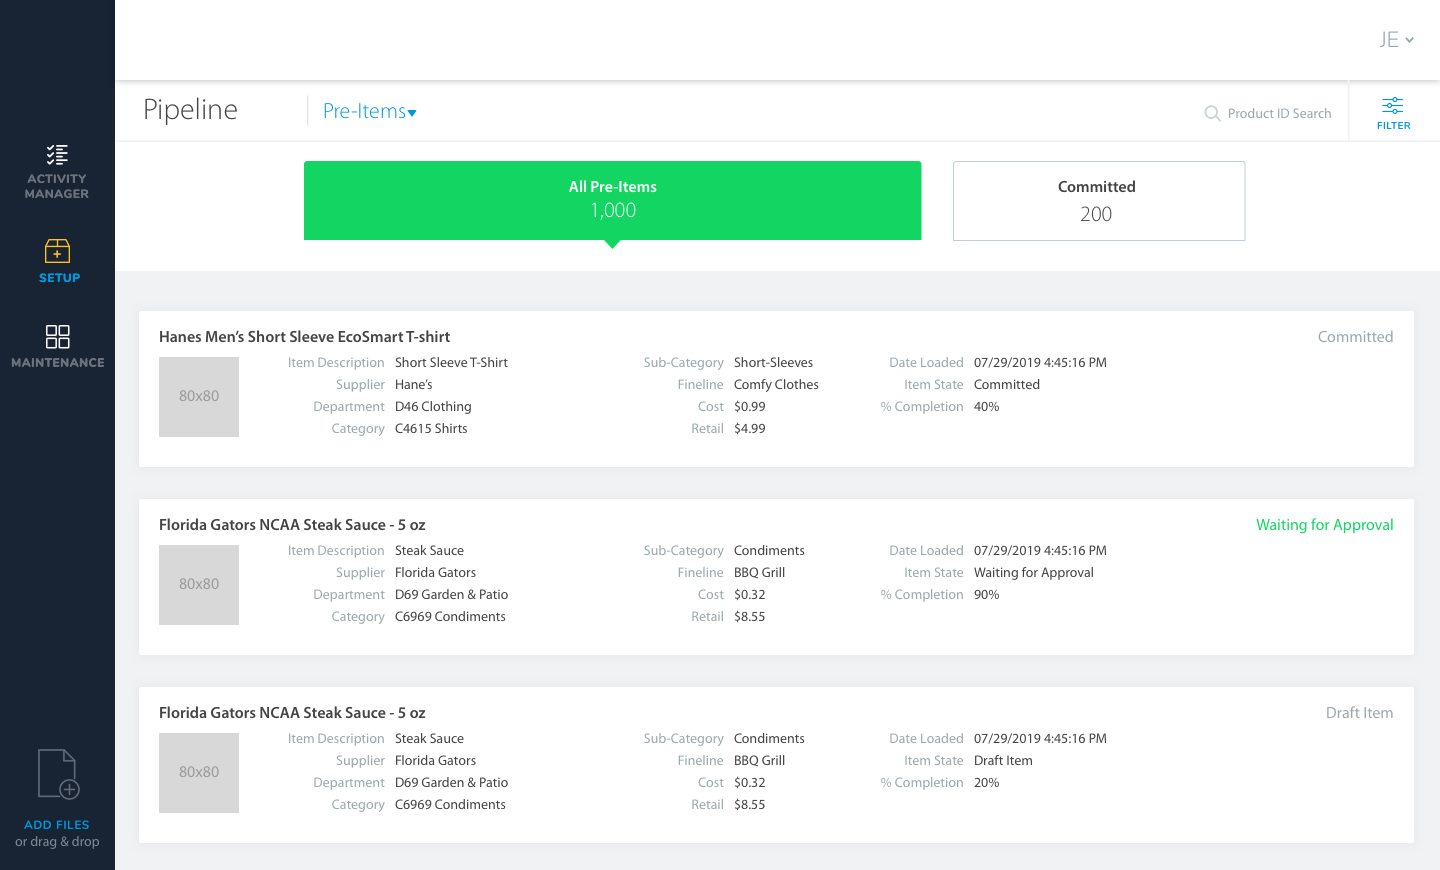Click the Hanes T-shirt thumbnail image
The image size is (1440, 870).
[199, 397]
